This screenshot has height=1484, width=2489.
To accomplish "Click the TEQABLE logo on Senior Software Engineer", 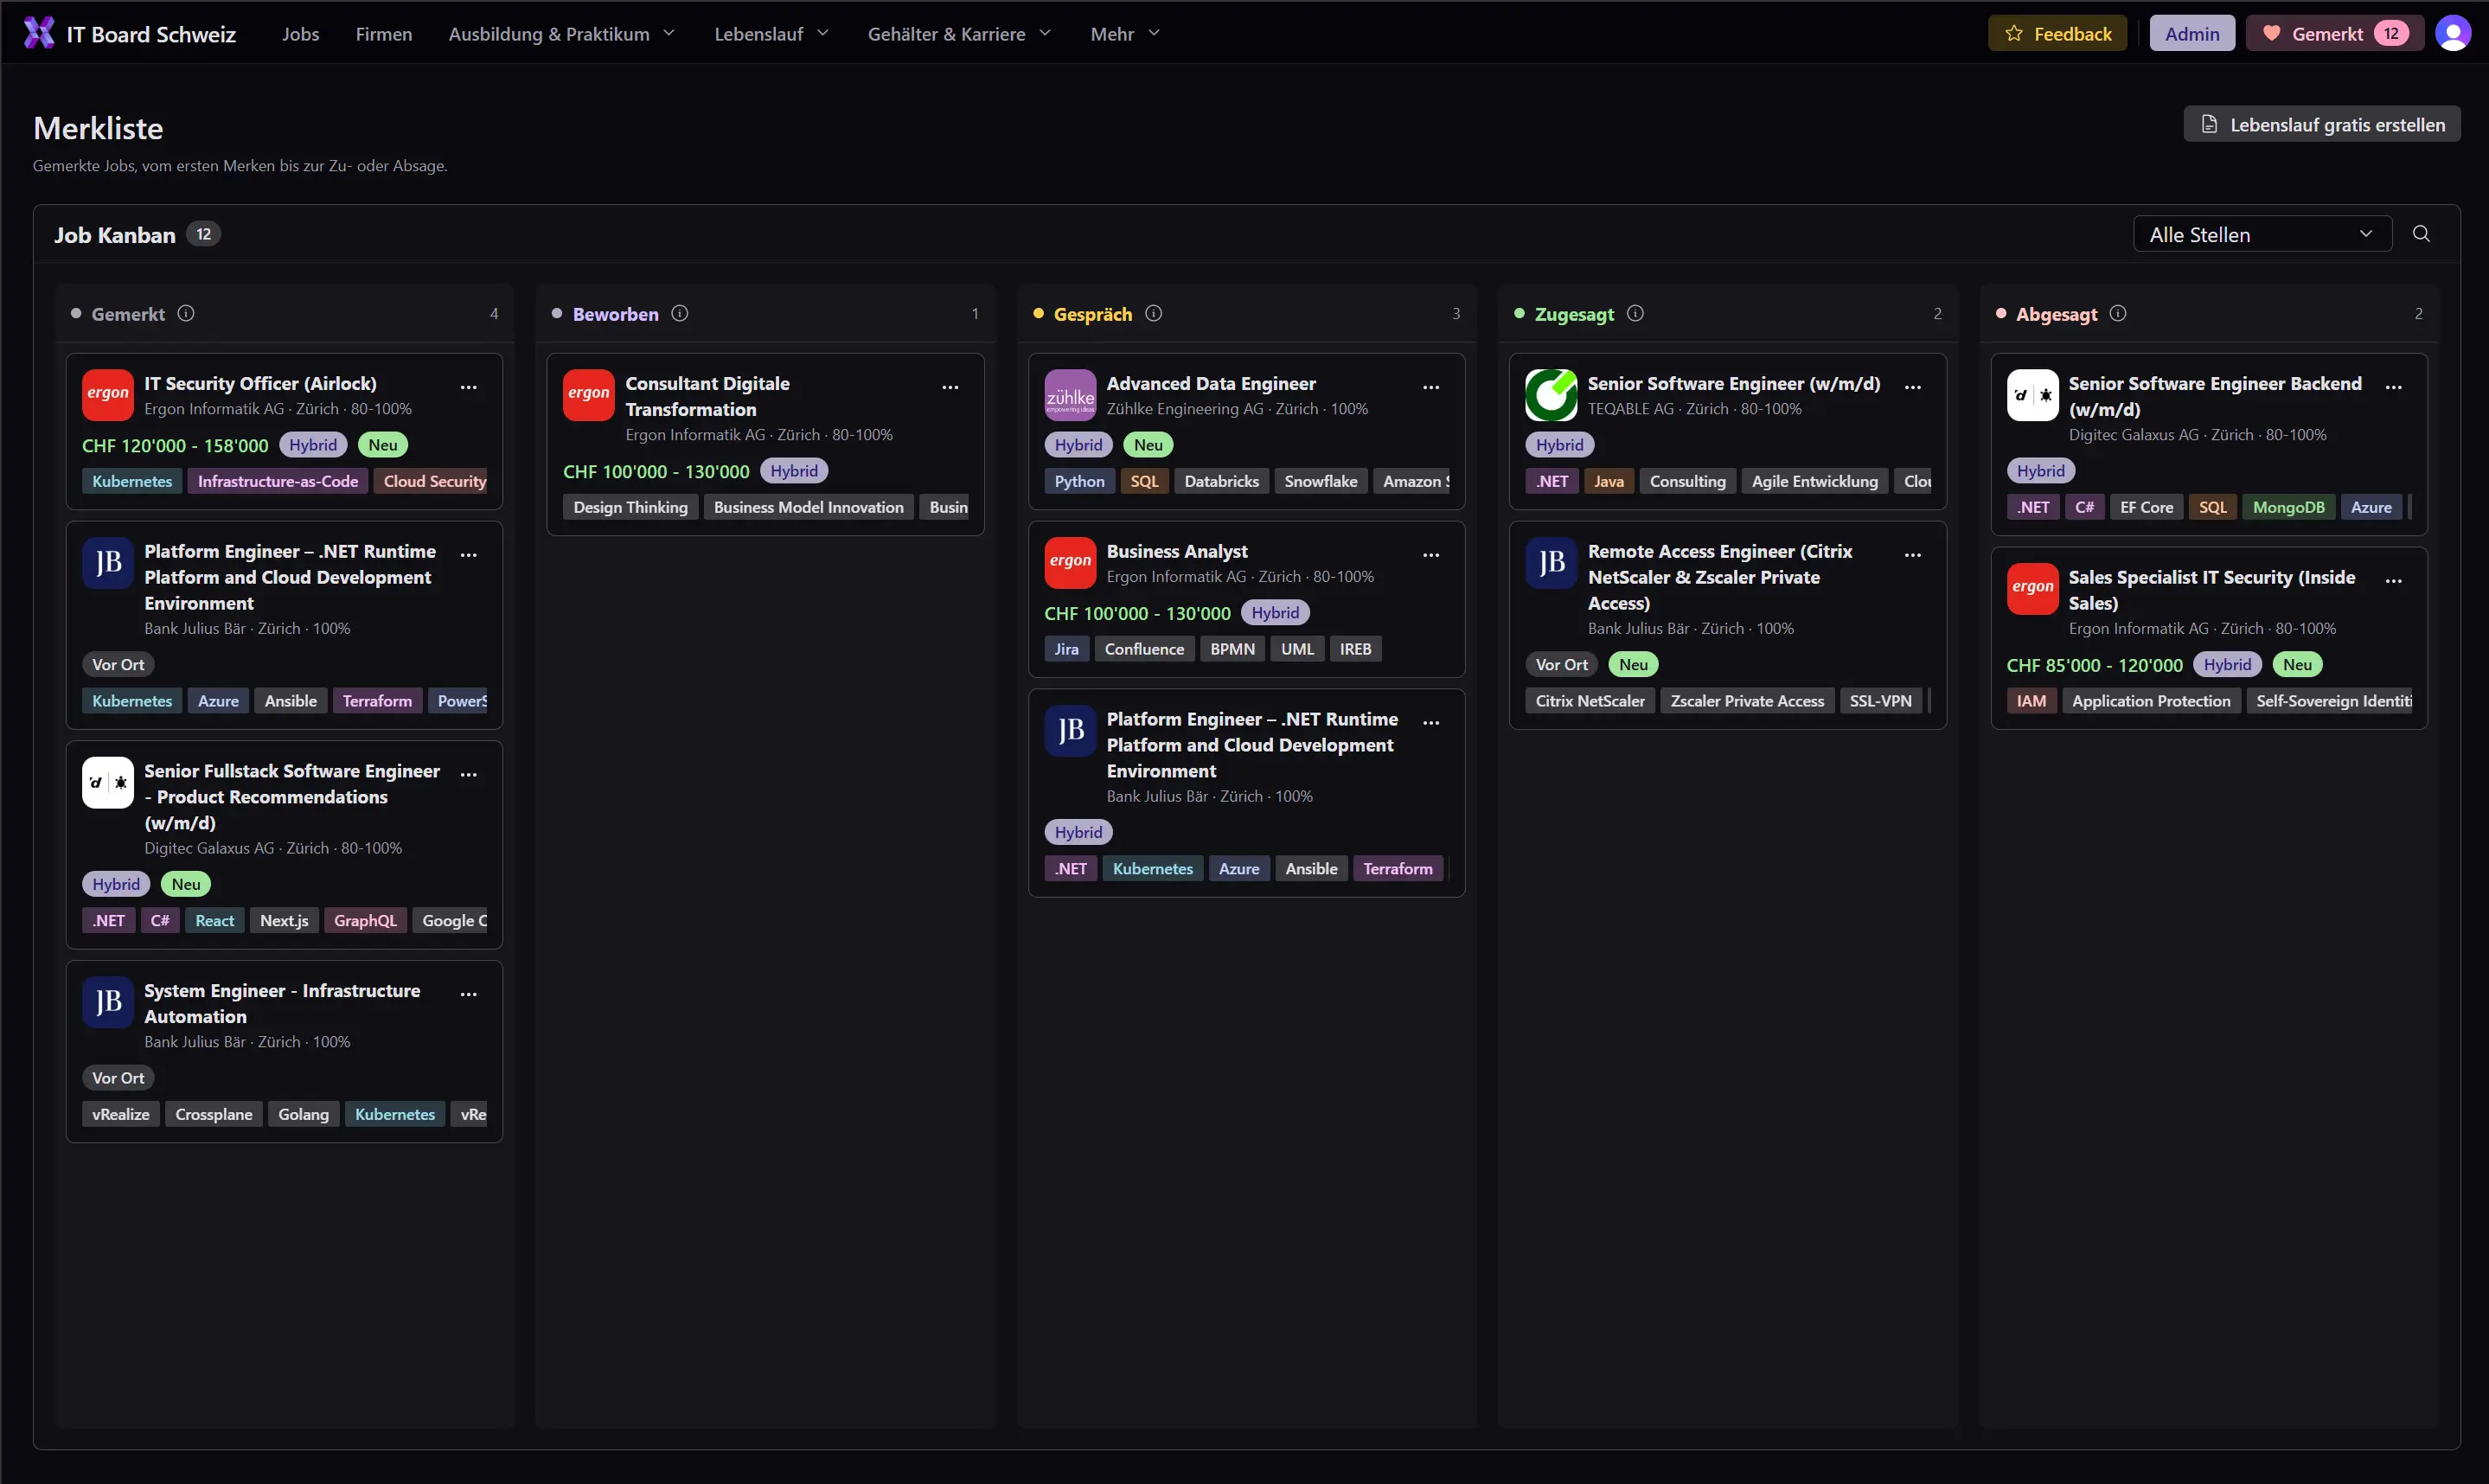I will [1551, 395].
